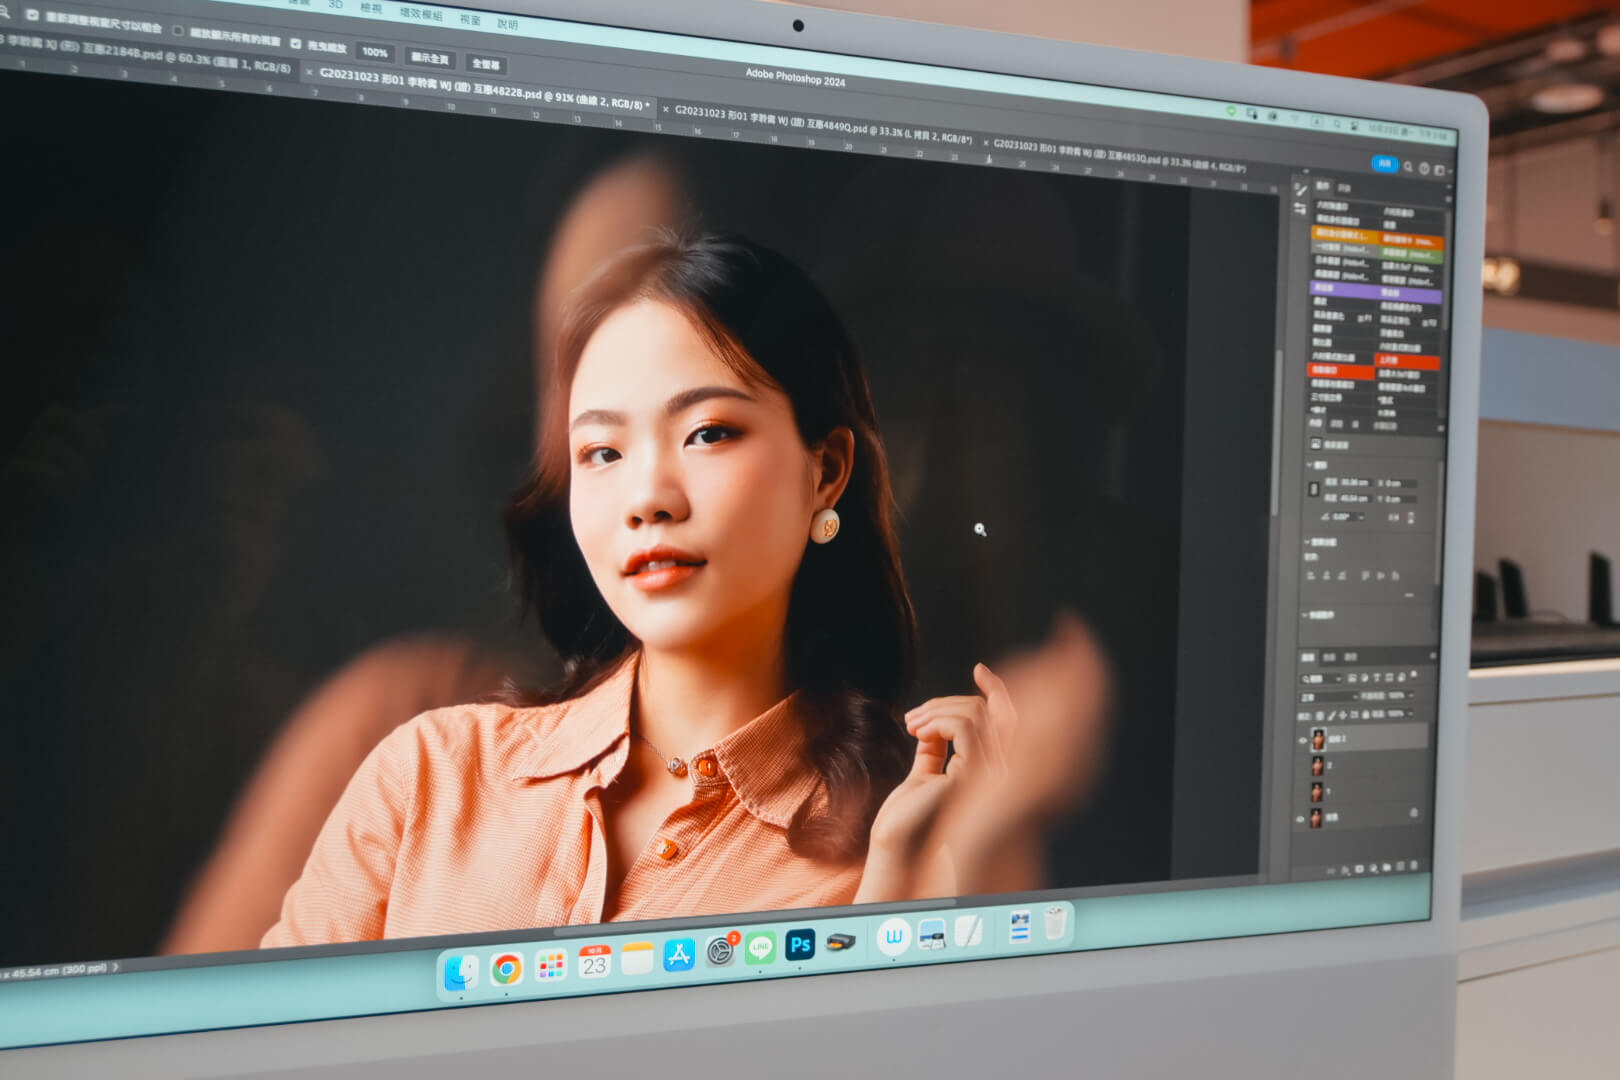Image resolution: width=1620 pixels, height=1080 pixels.
Task: Open the Preview app in the Dock
Action: pos(932,934)
